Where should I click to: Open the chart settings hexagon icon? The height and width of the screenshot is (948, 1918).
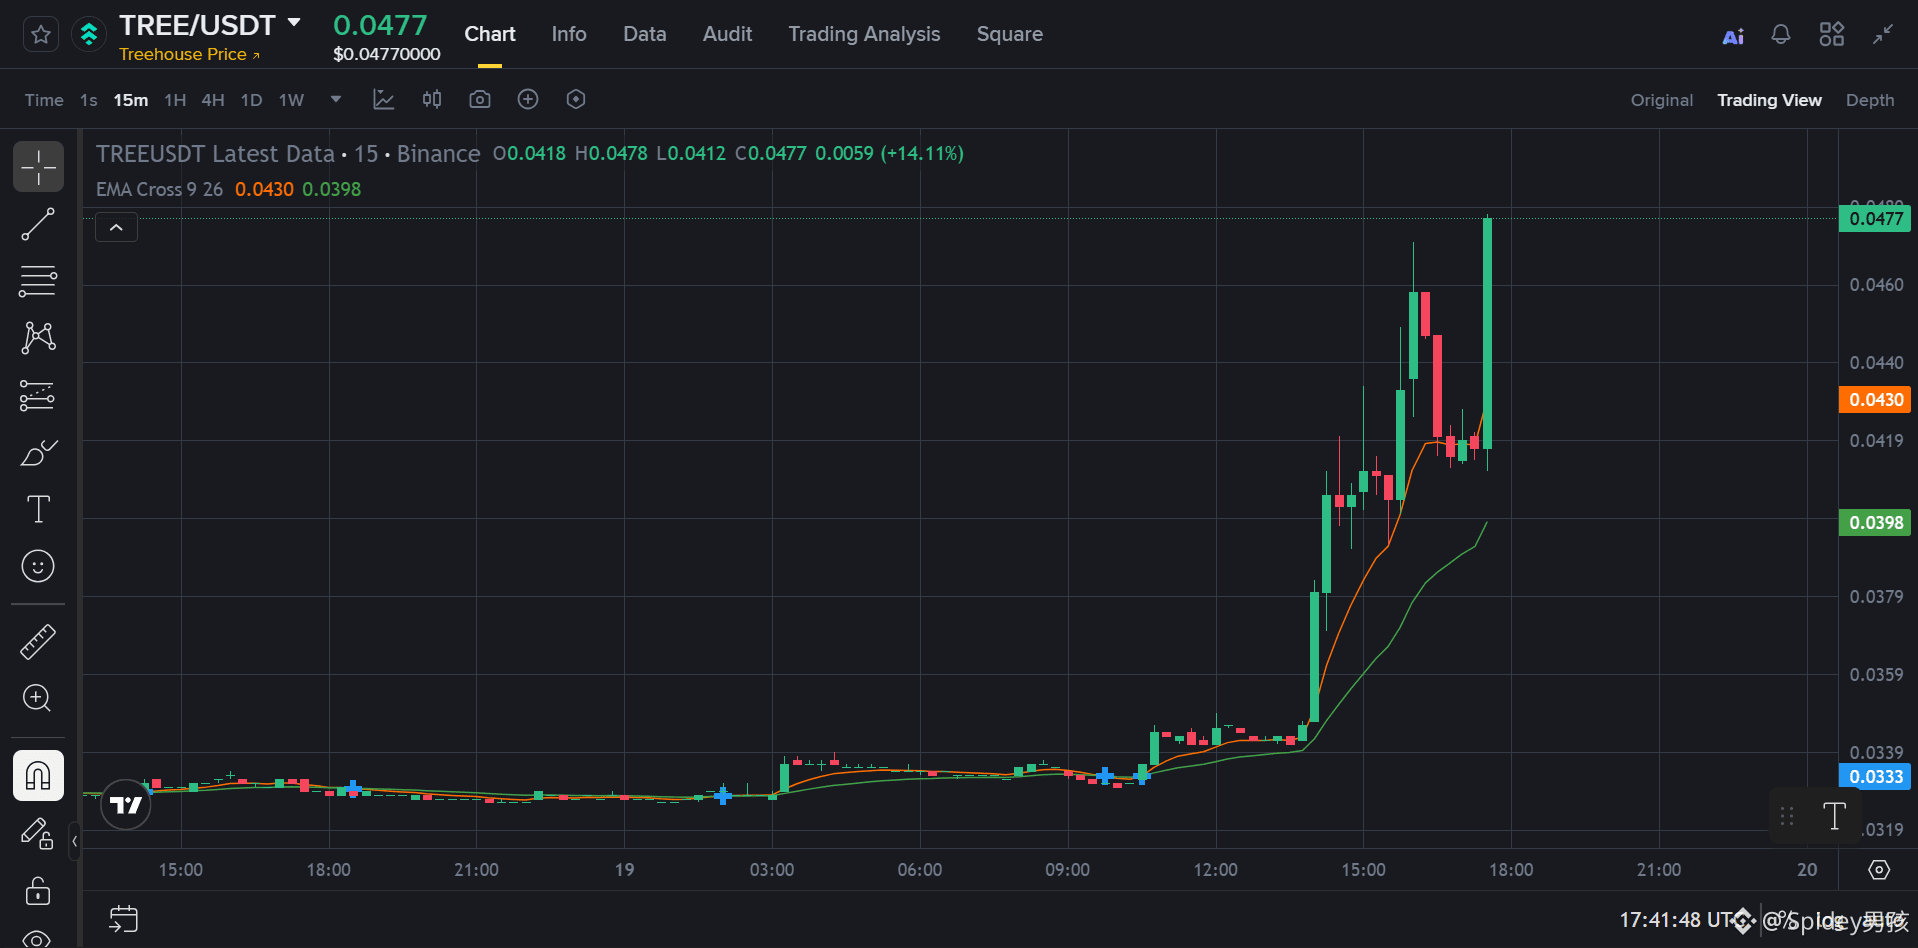pyautogui.click(x=576, y=99)
